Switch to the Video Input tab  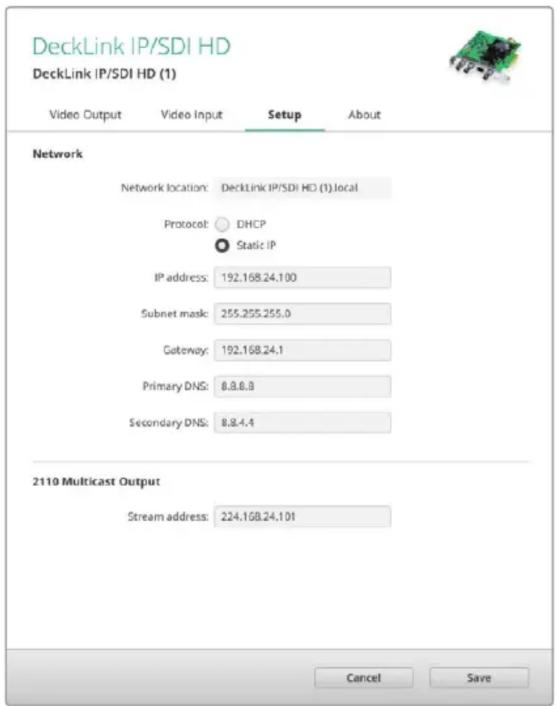(x=192, y=115)
